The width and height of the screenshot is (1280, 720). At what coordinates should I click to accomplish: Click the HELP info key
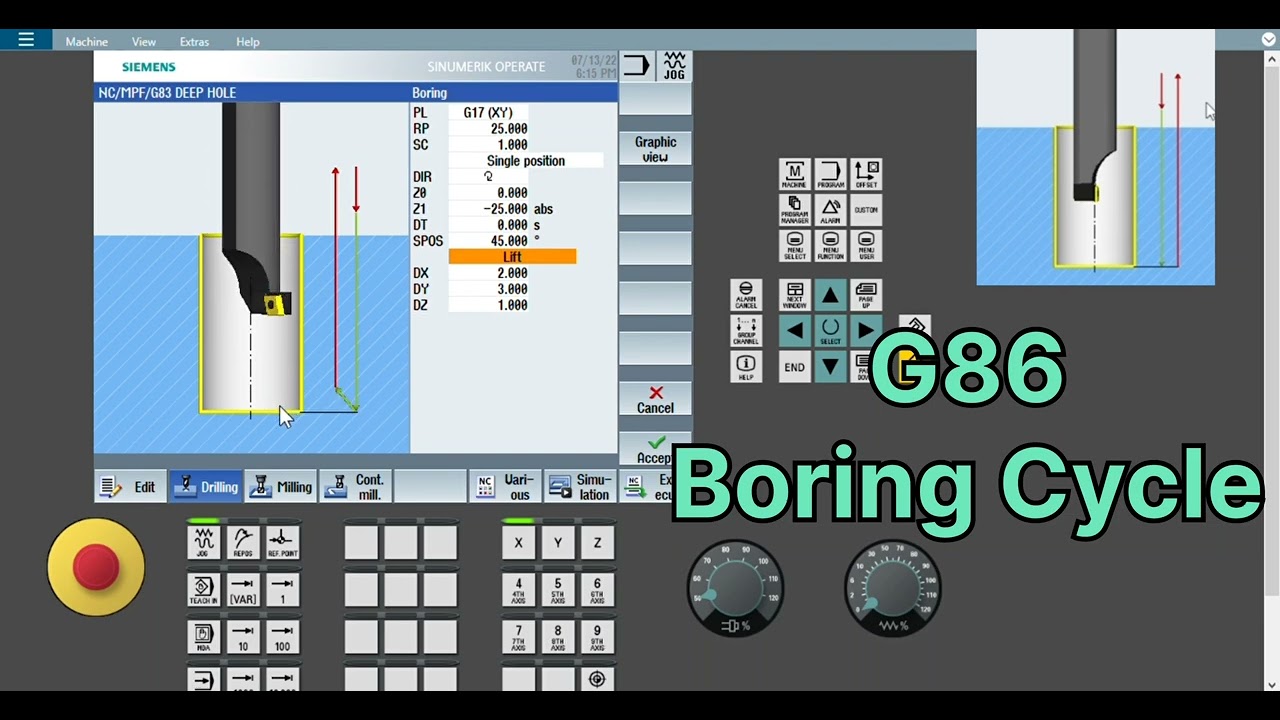[x=746, y=367]
